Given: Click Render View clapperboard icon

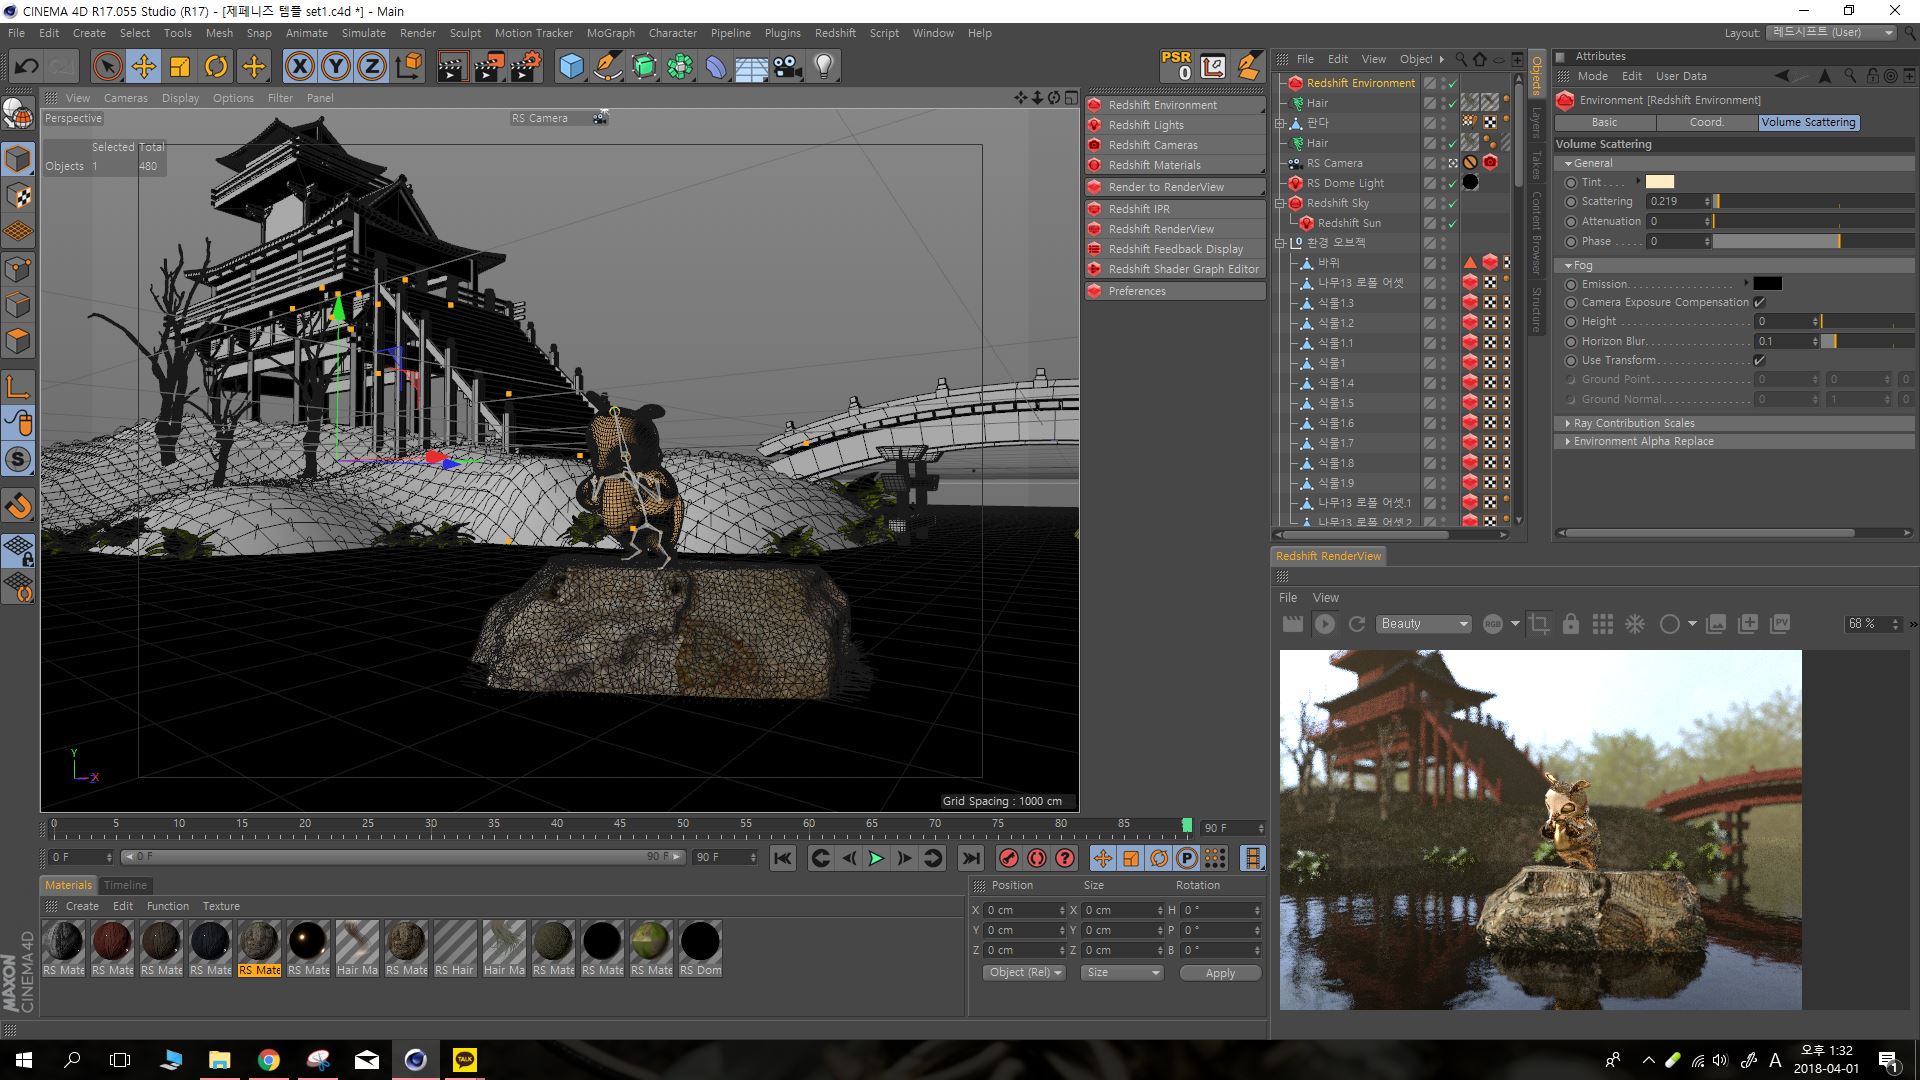Looking at the screenshot, I should coord(452,67).
